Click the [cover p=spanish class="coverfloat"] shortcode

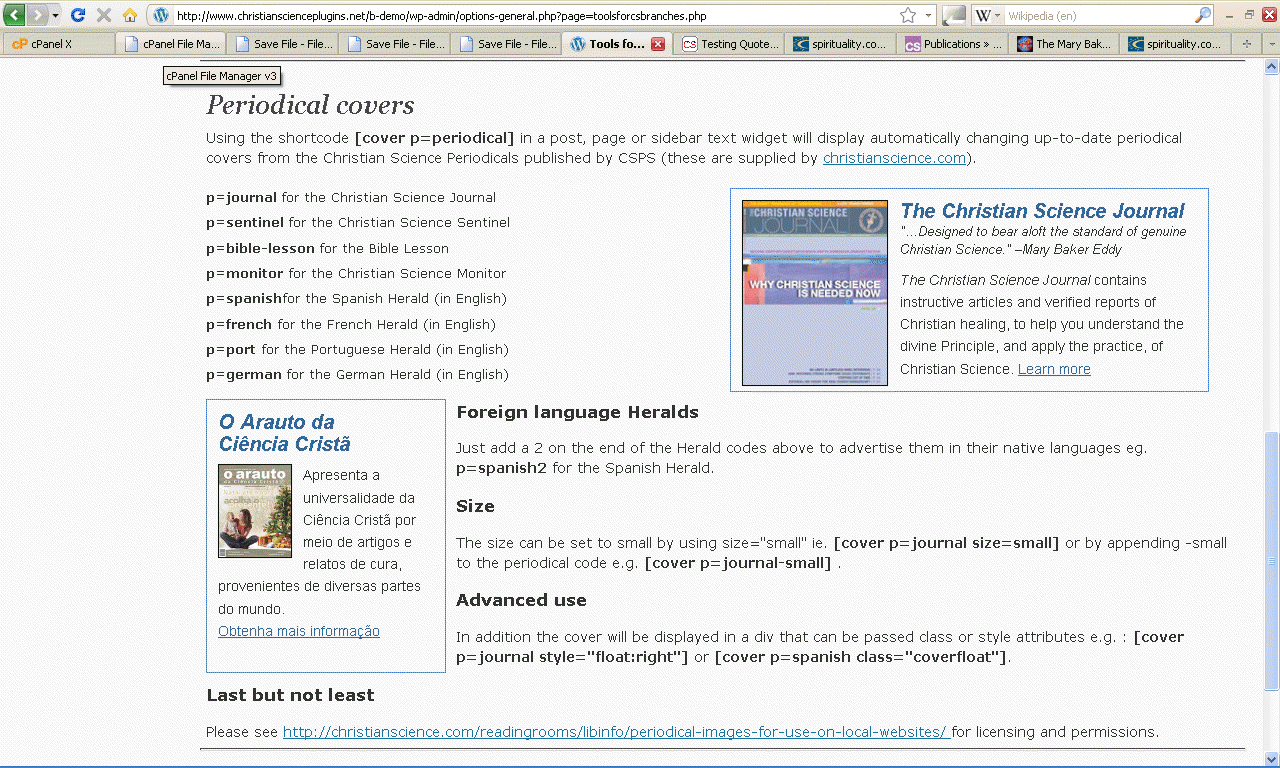click(x=862, y=657)
